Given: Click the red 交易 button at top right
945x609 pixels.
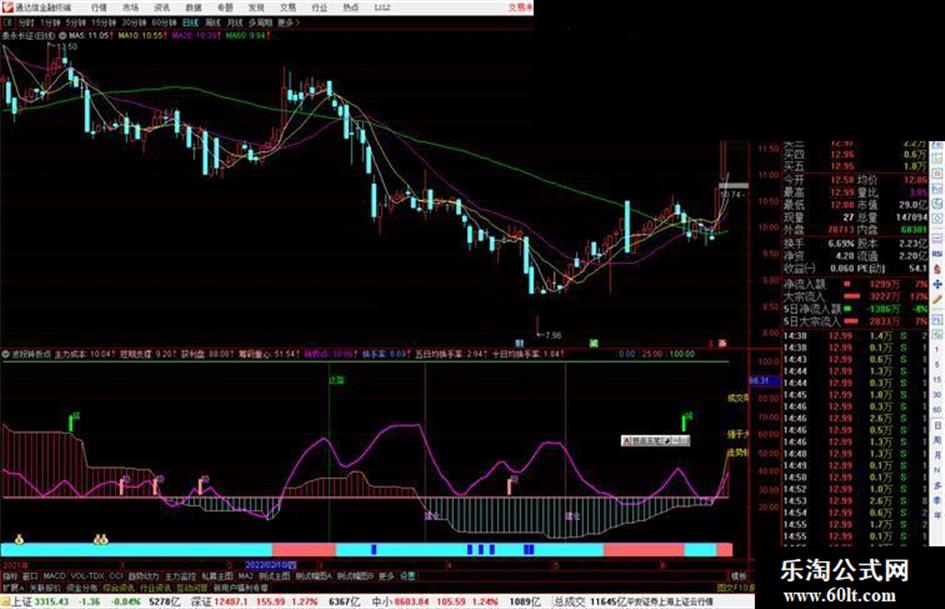Looking at the screenshot, I should 520,8.
